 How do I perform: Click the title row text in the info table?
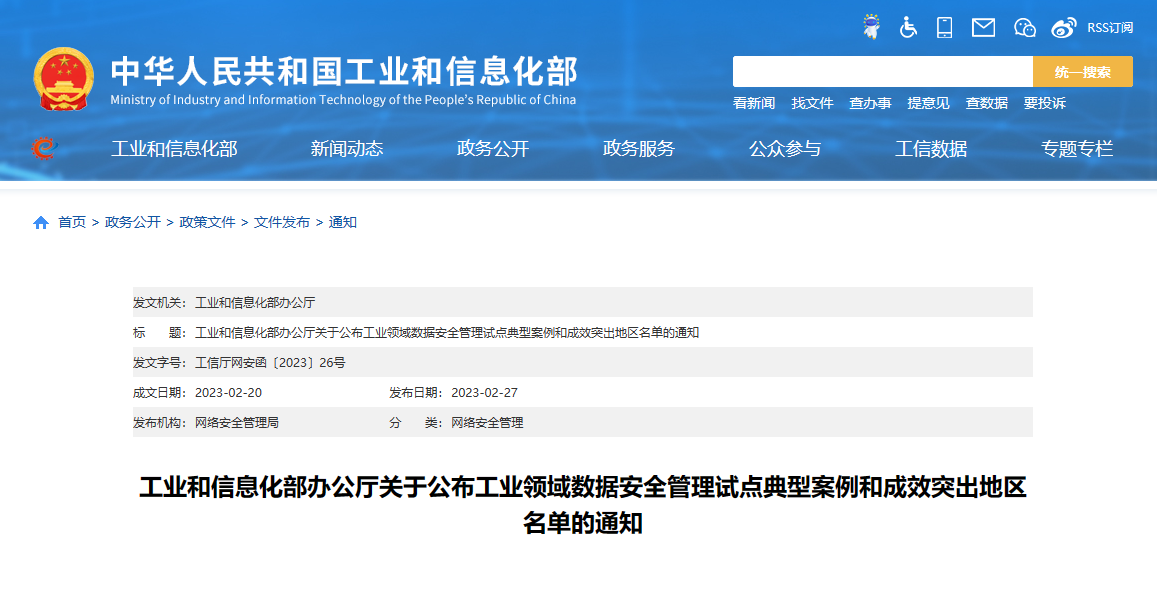[447, 333]
